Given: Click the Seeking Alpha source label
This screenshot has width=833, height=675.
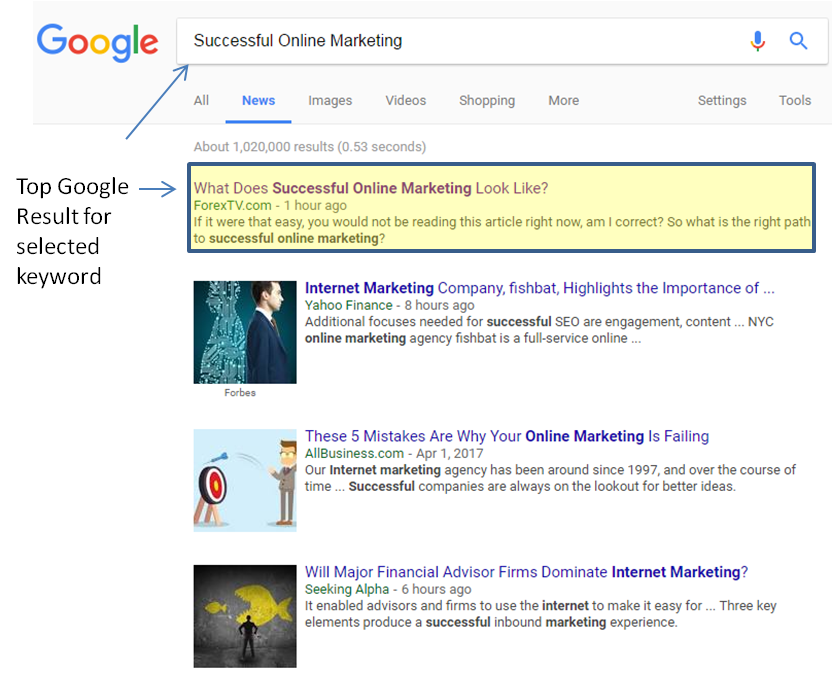Looking at the screenshot, I should coord(347,589).
